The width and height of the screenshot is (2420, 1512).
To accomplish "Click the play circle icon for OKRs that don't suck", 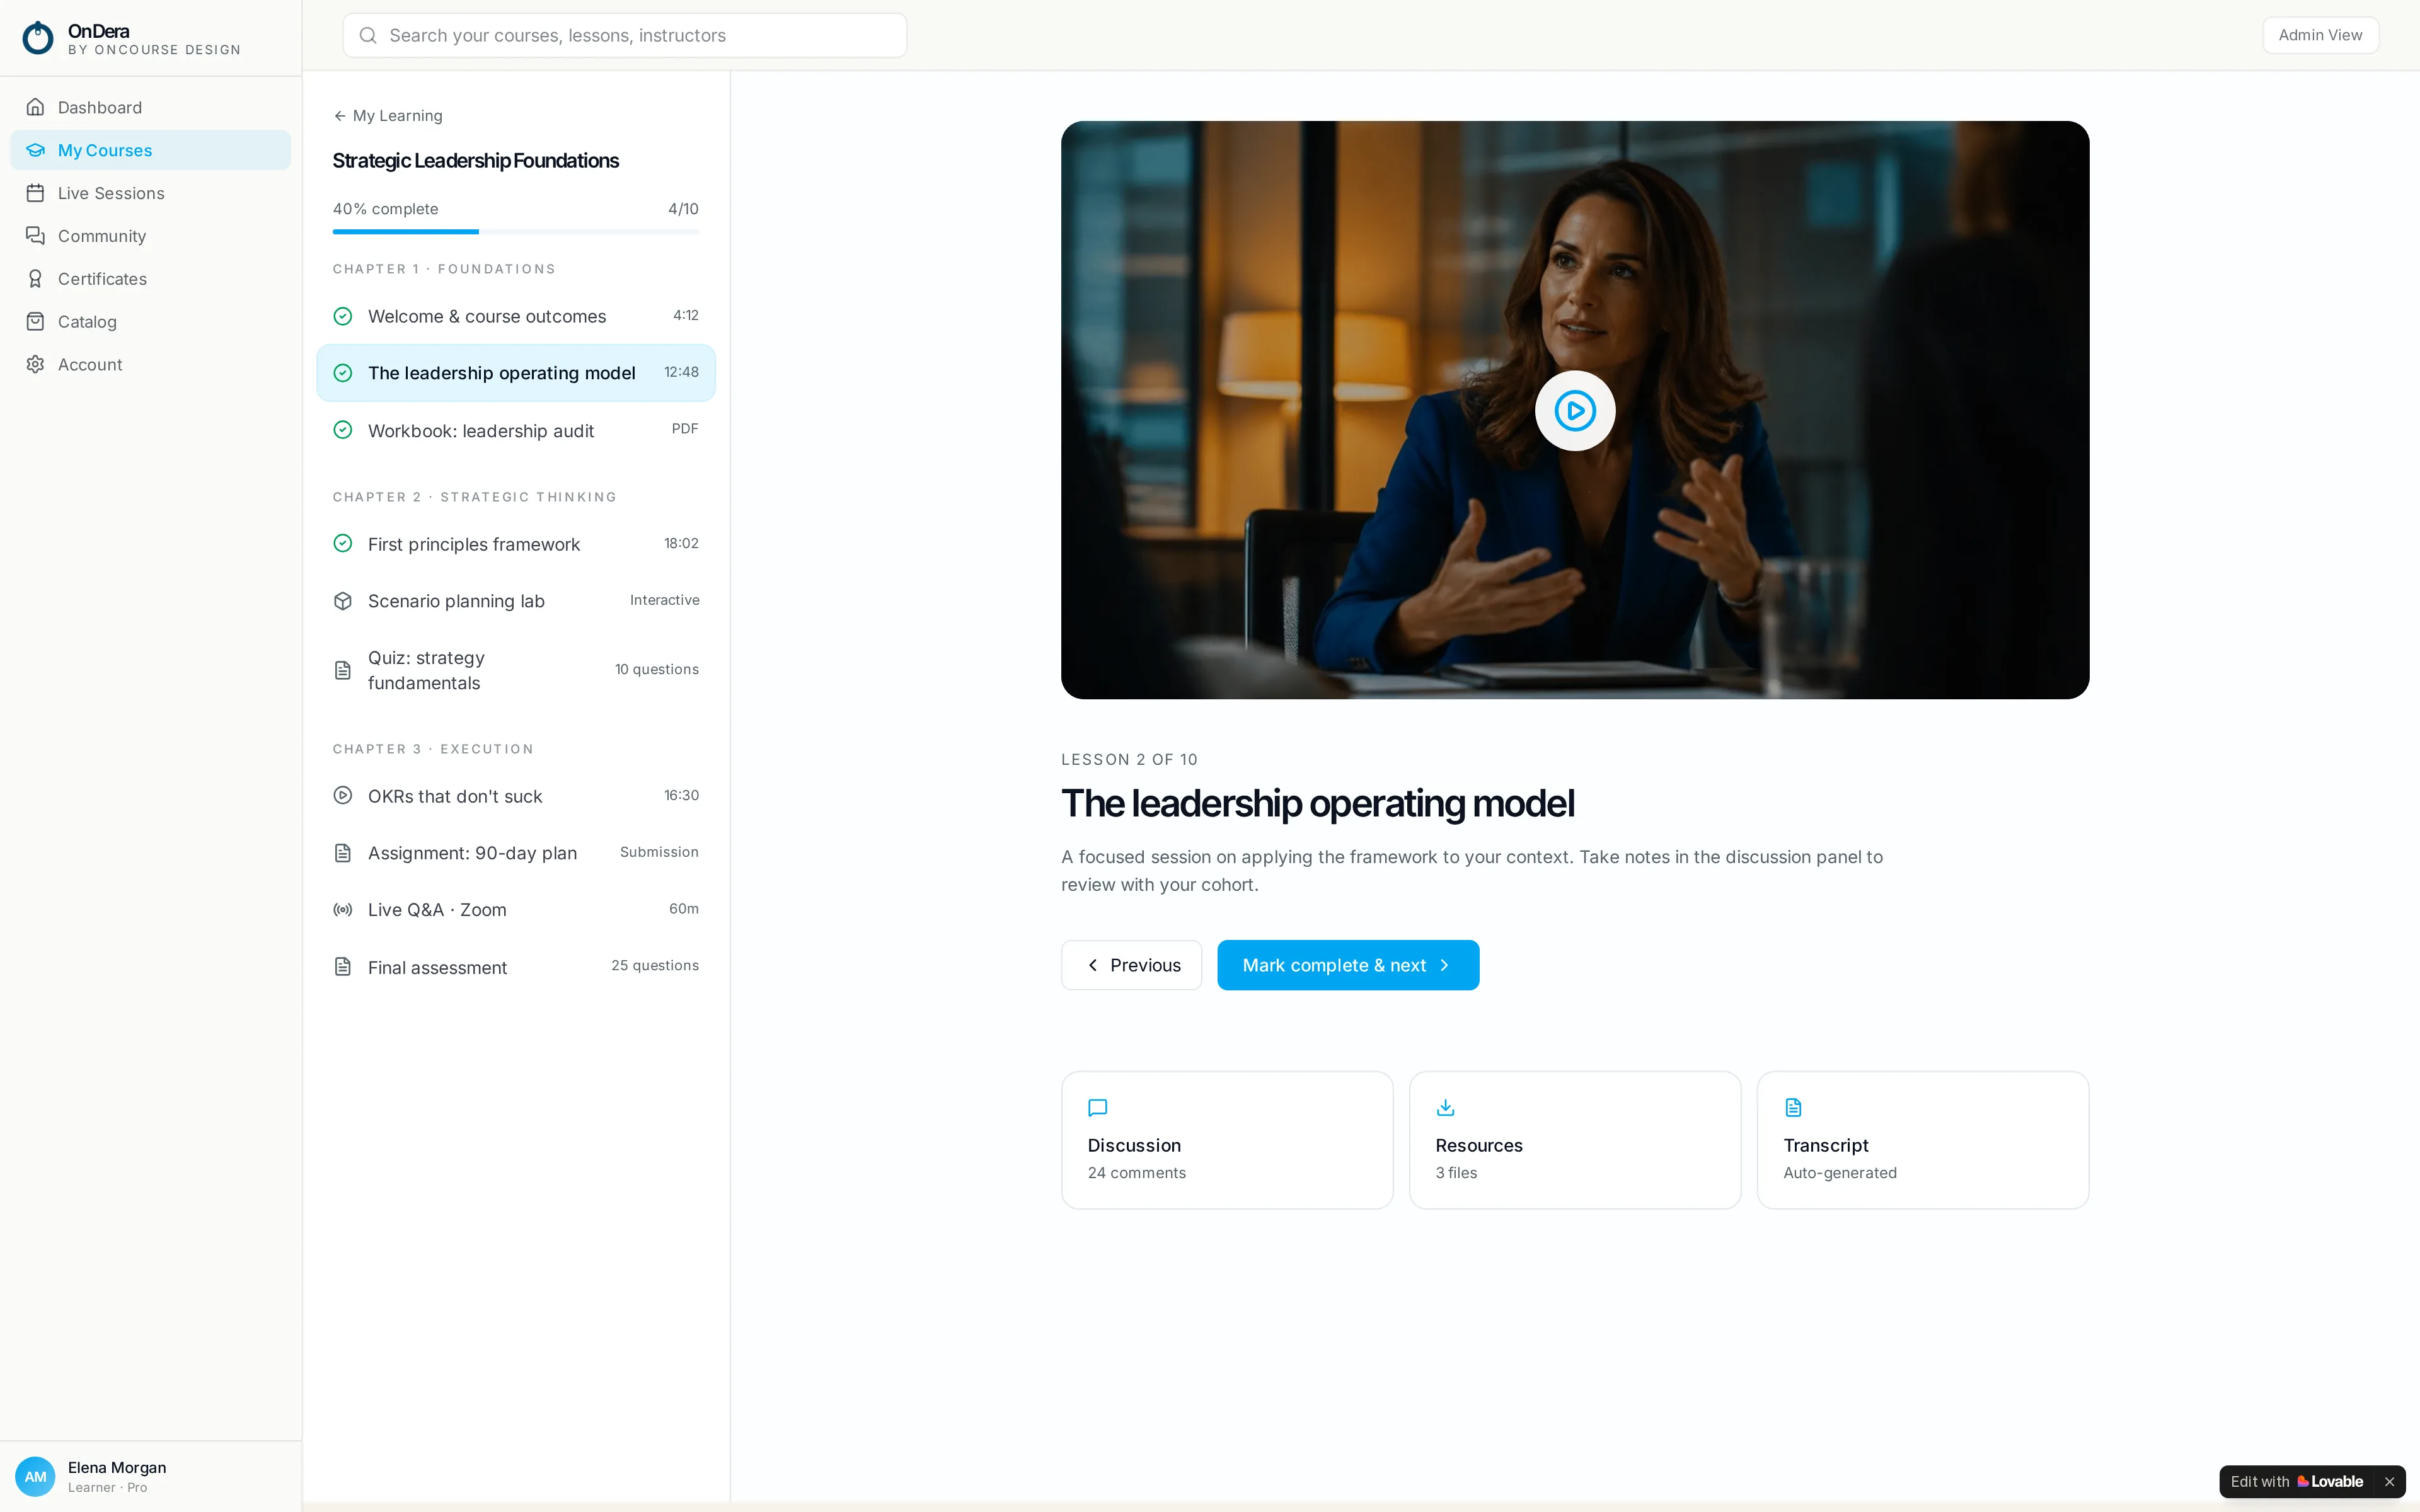I will (343, 796).
